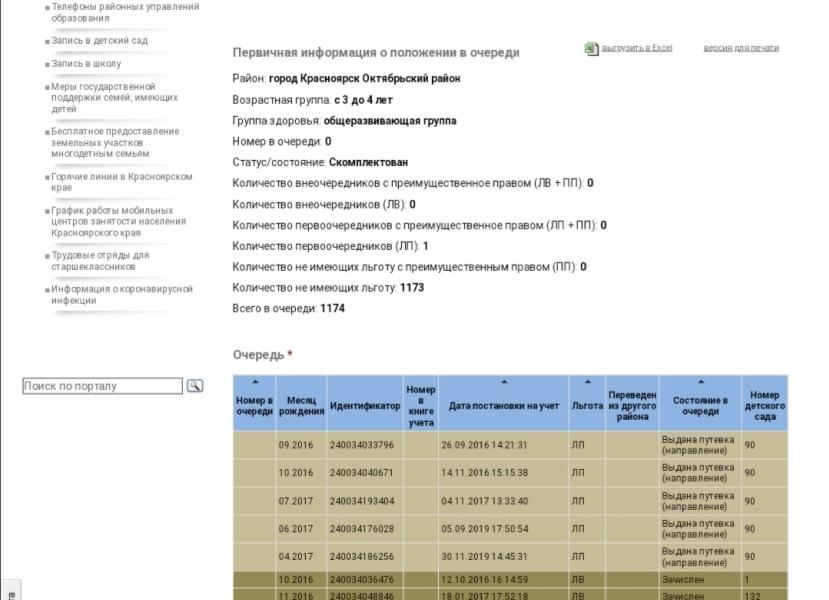Sort by 'Номер в очереди' arrow

(x=254, y=383)
